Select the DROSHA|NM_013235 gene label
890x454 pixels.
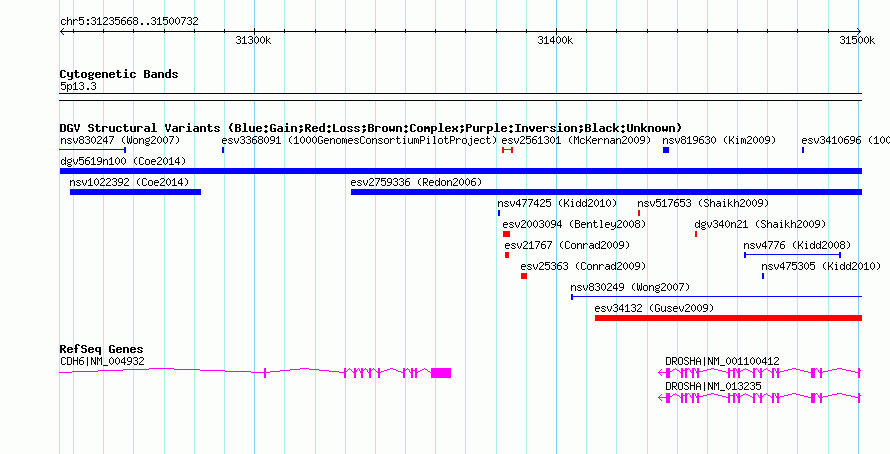tap(713, 386)
